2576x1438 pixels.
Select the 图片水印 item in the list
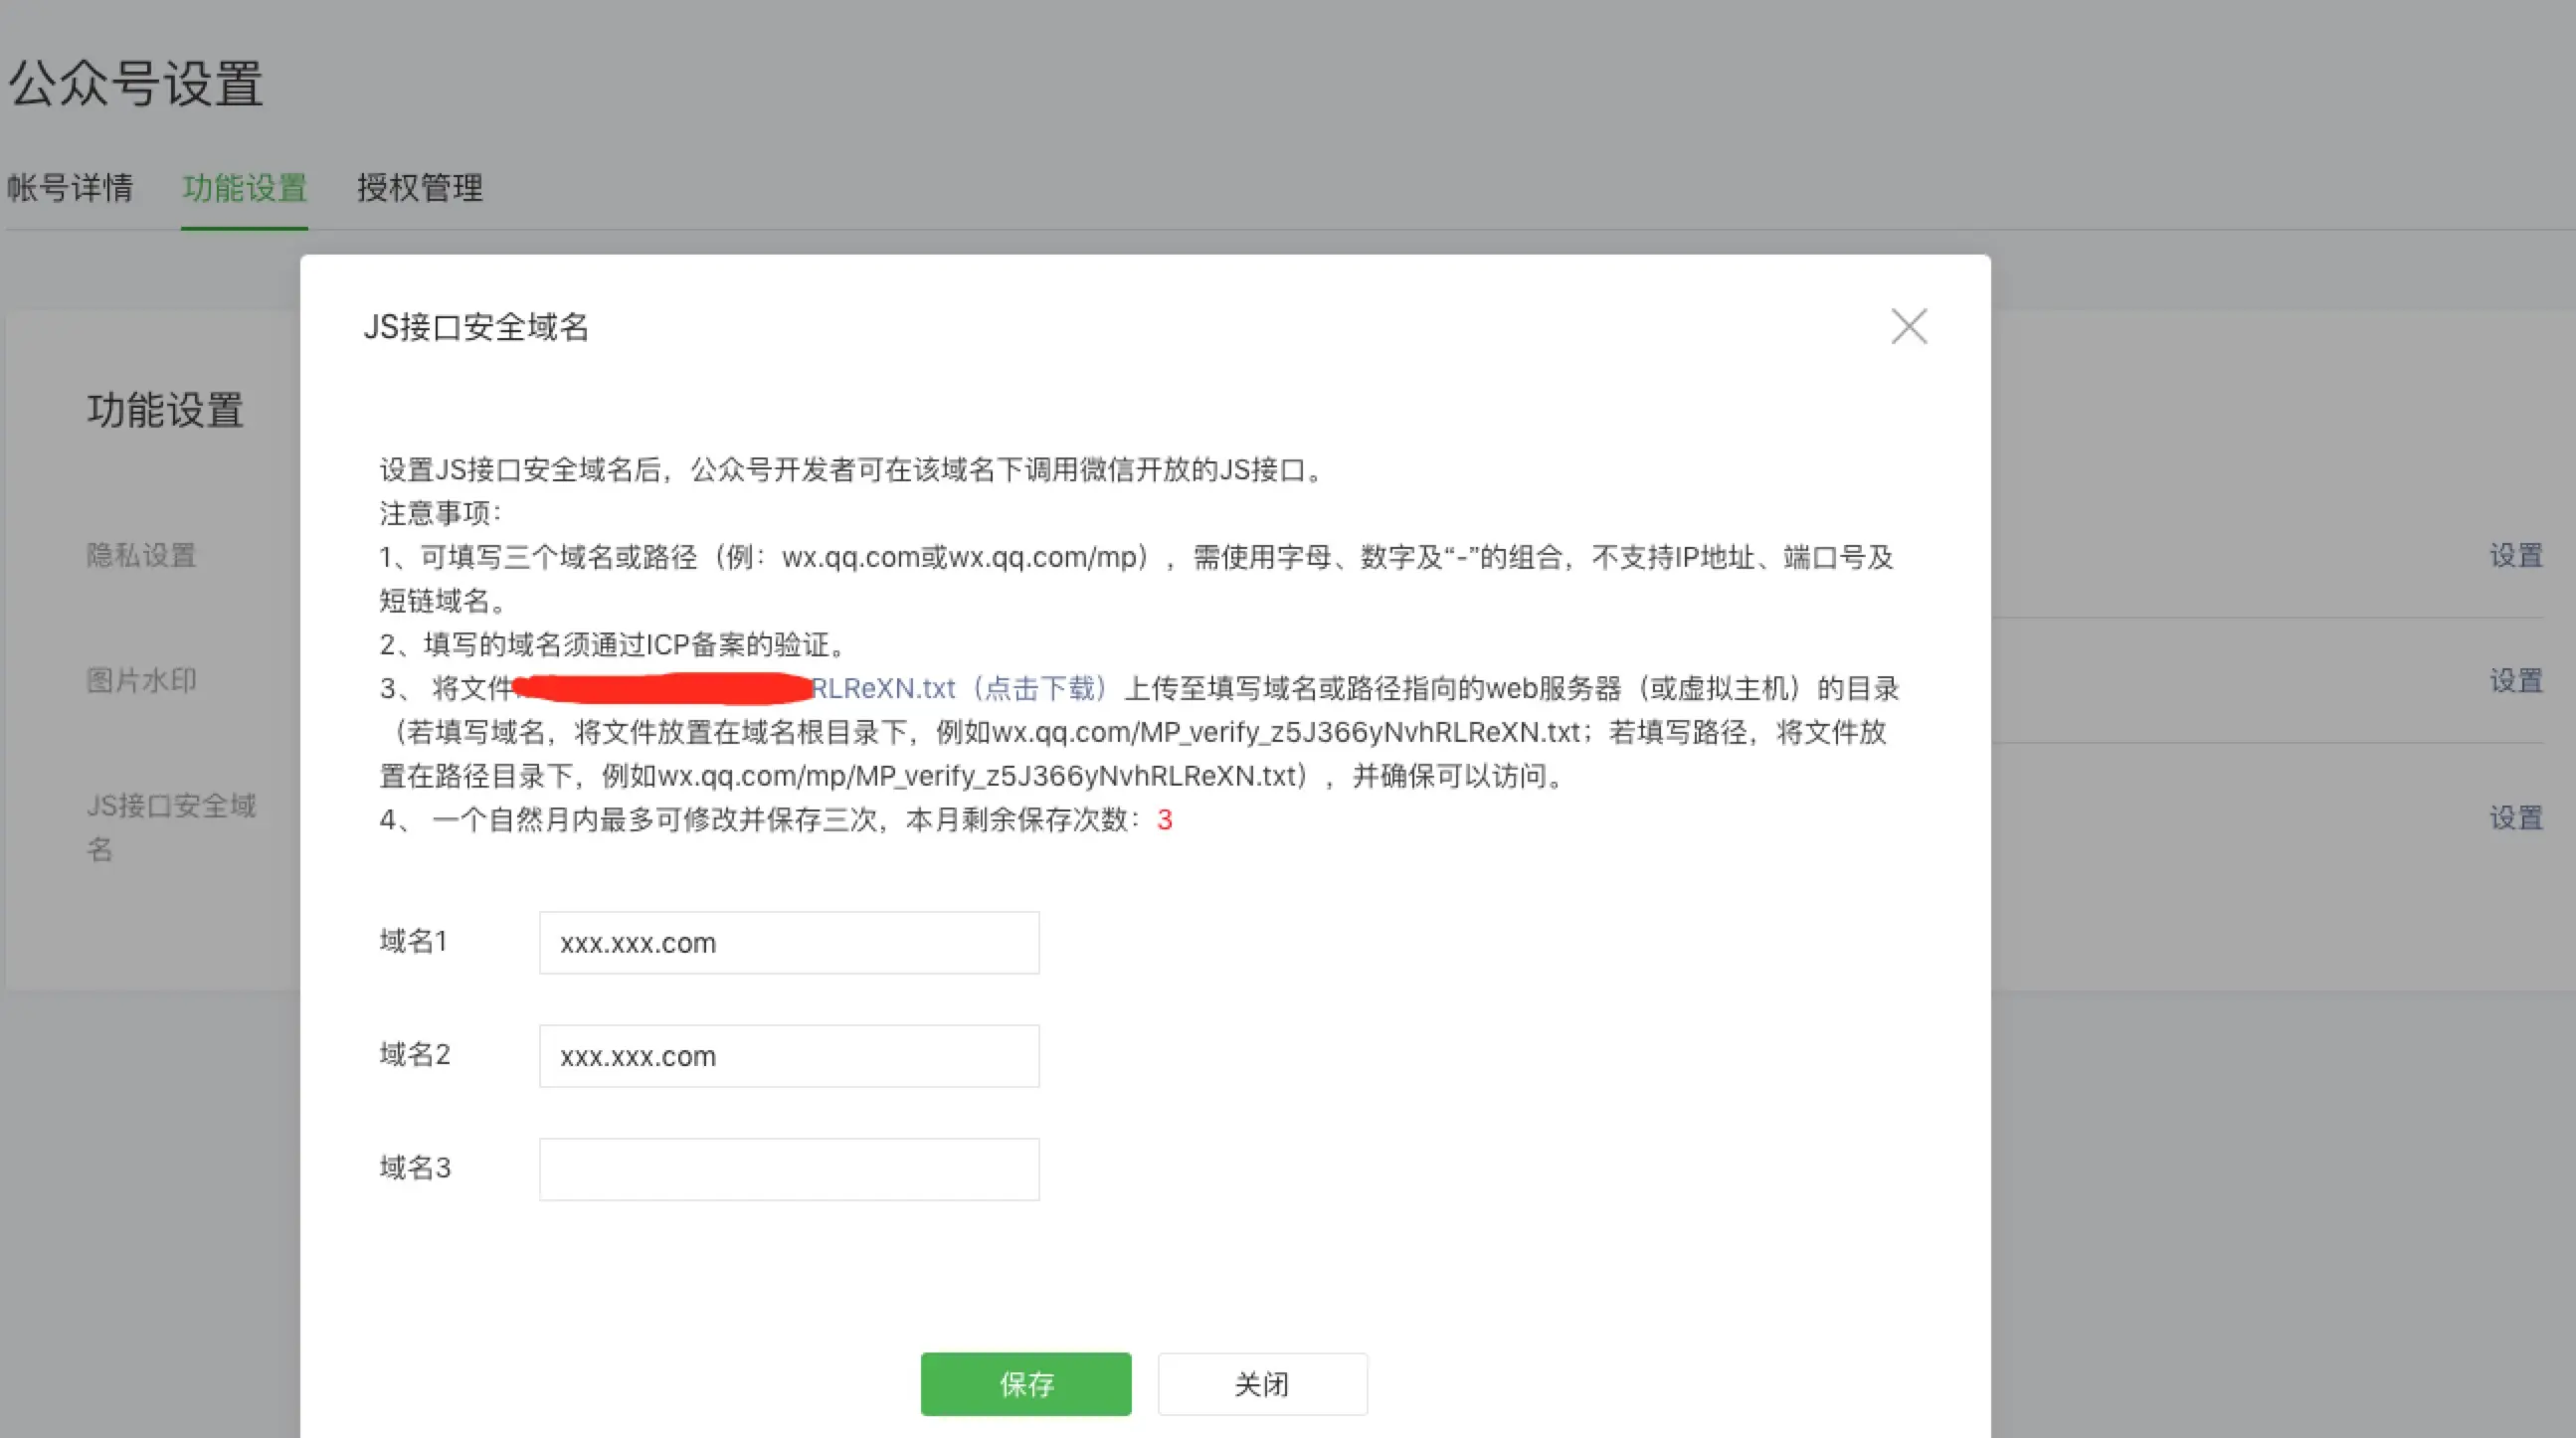[141, 681]
